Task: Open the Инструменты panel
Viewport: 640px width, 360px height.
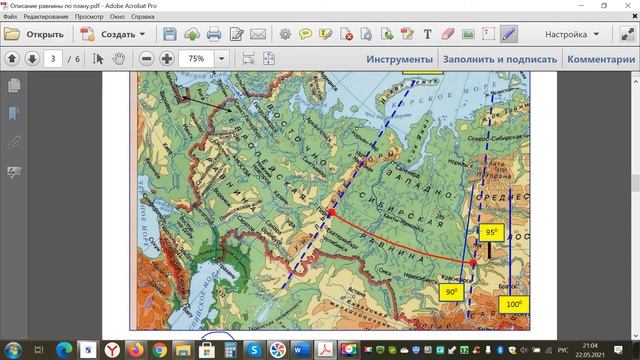Action: 399,59
